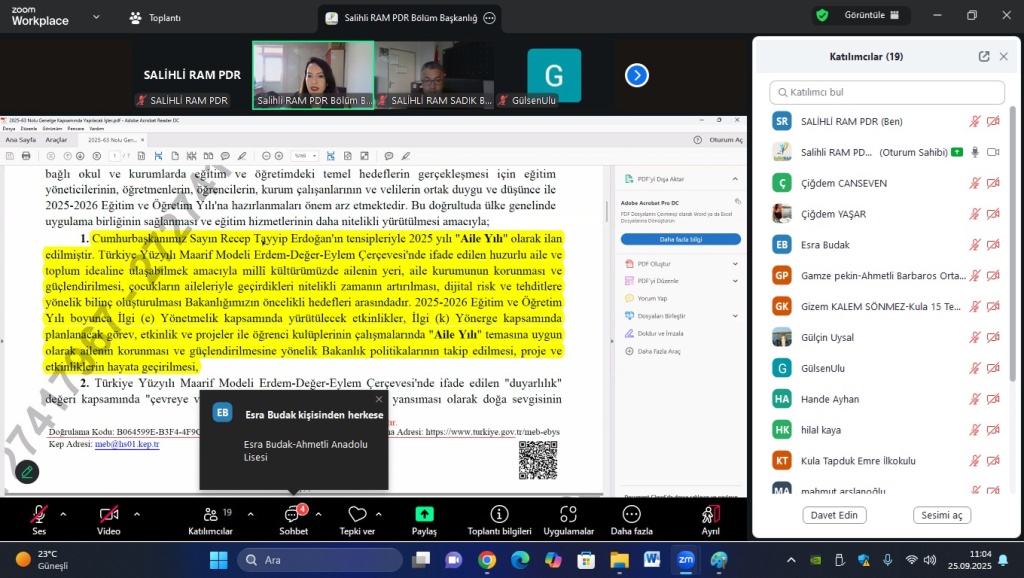The height and width of the screenshot is (578, 1024).
Task: Pop out the Katılımcılar panel
Action: pos(984,57)
